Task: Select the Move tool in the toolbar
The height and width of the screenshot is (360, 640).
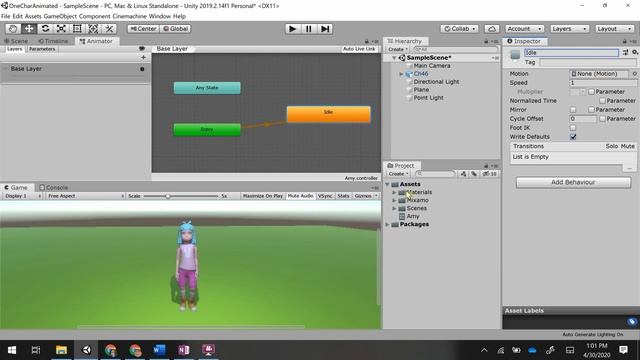Action: coord(29,29)
